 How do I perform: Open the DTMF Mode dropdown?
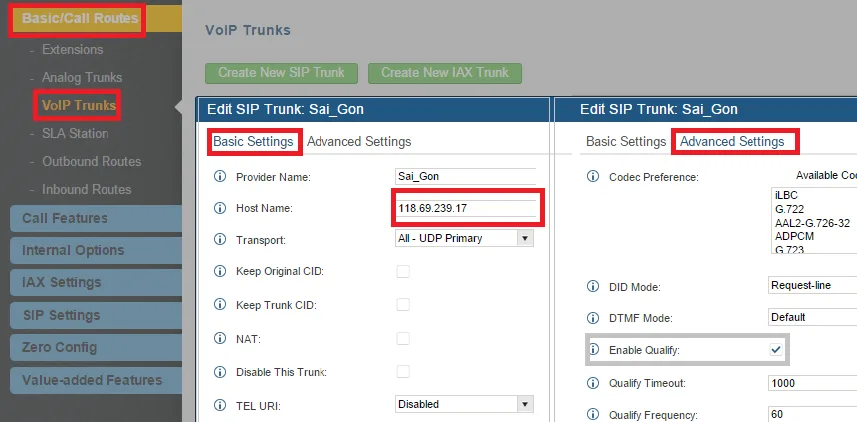pos(811,317)
